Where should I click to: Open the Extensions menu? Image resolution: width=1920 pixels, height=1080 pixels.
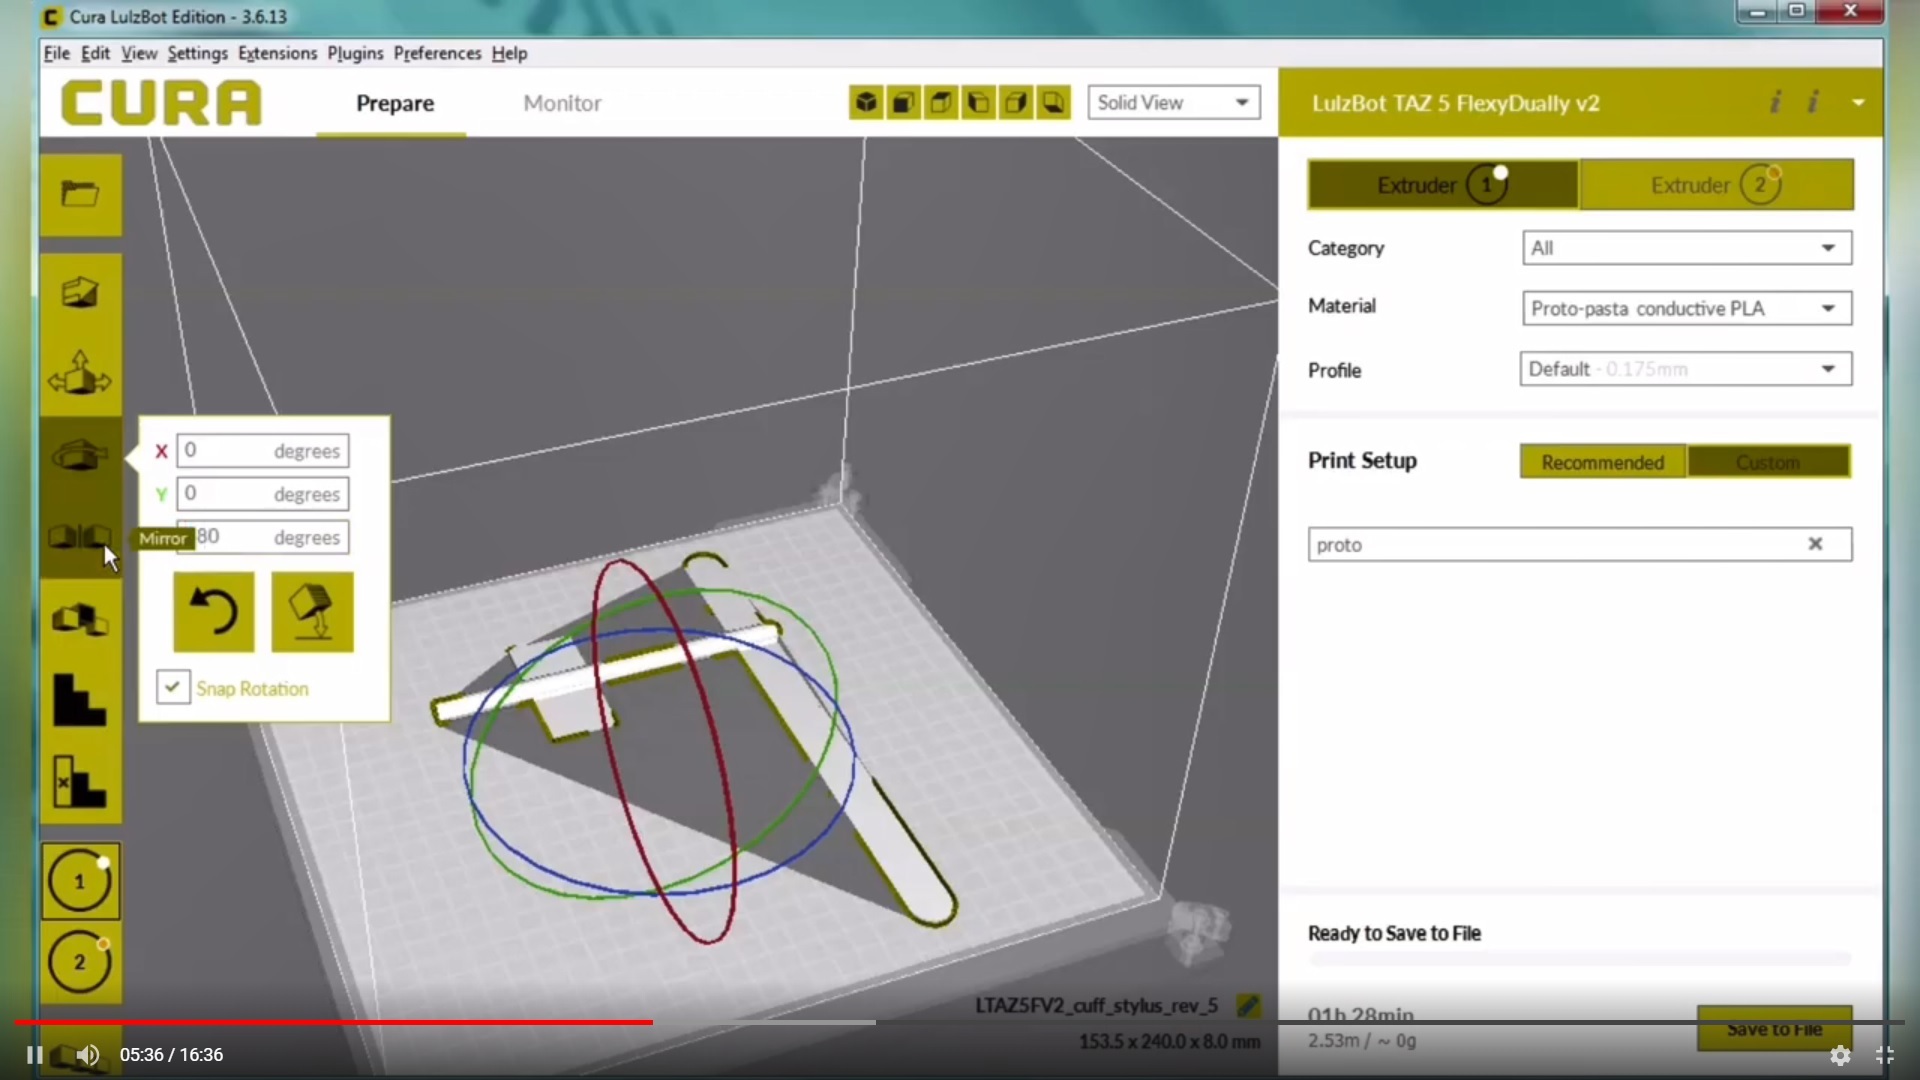[277, 53]
